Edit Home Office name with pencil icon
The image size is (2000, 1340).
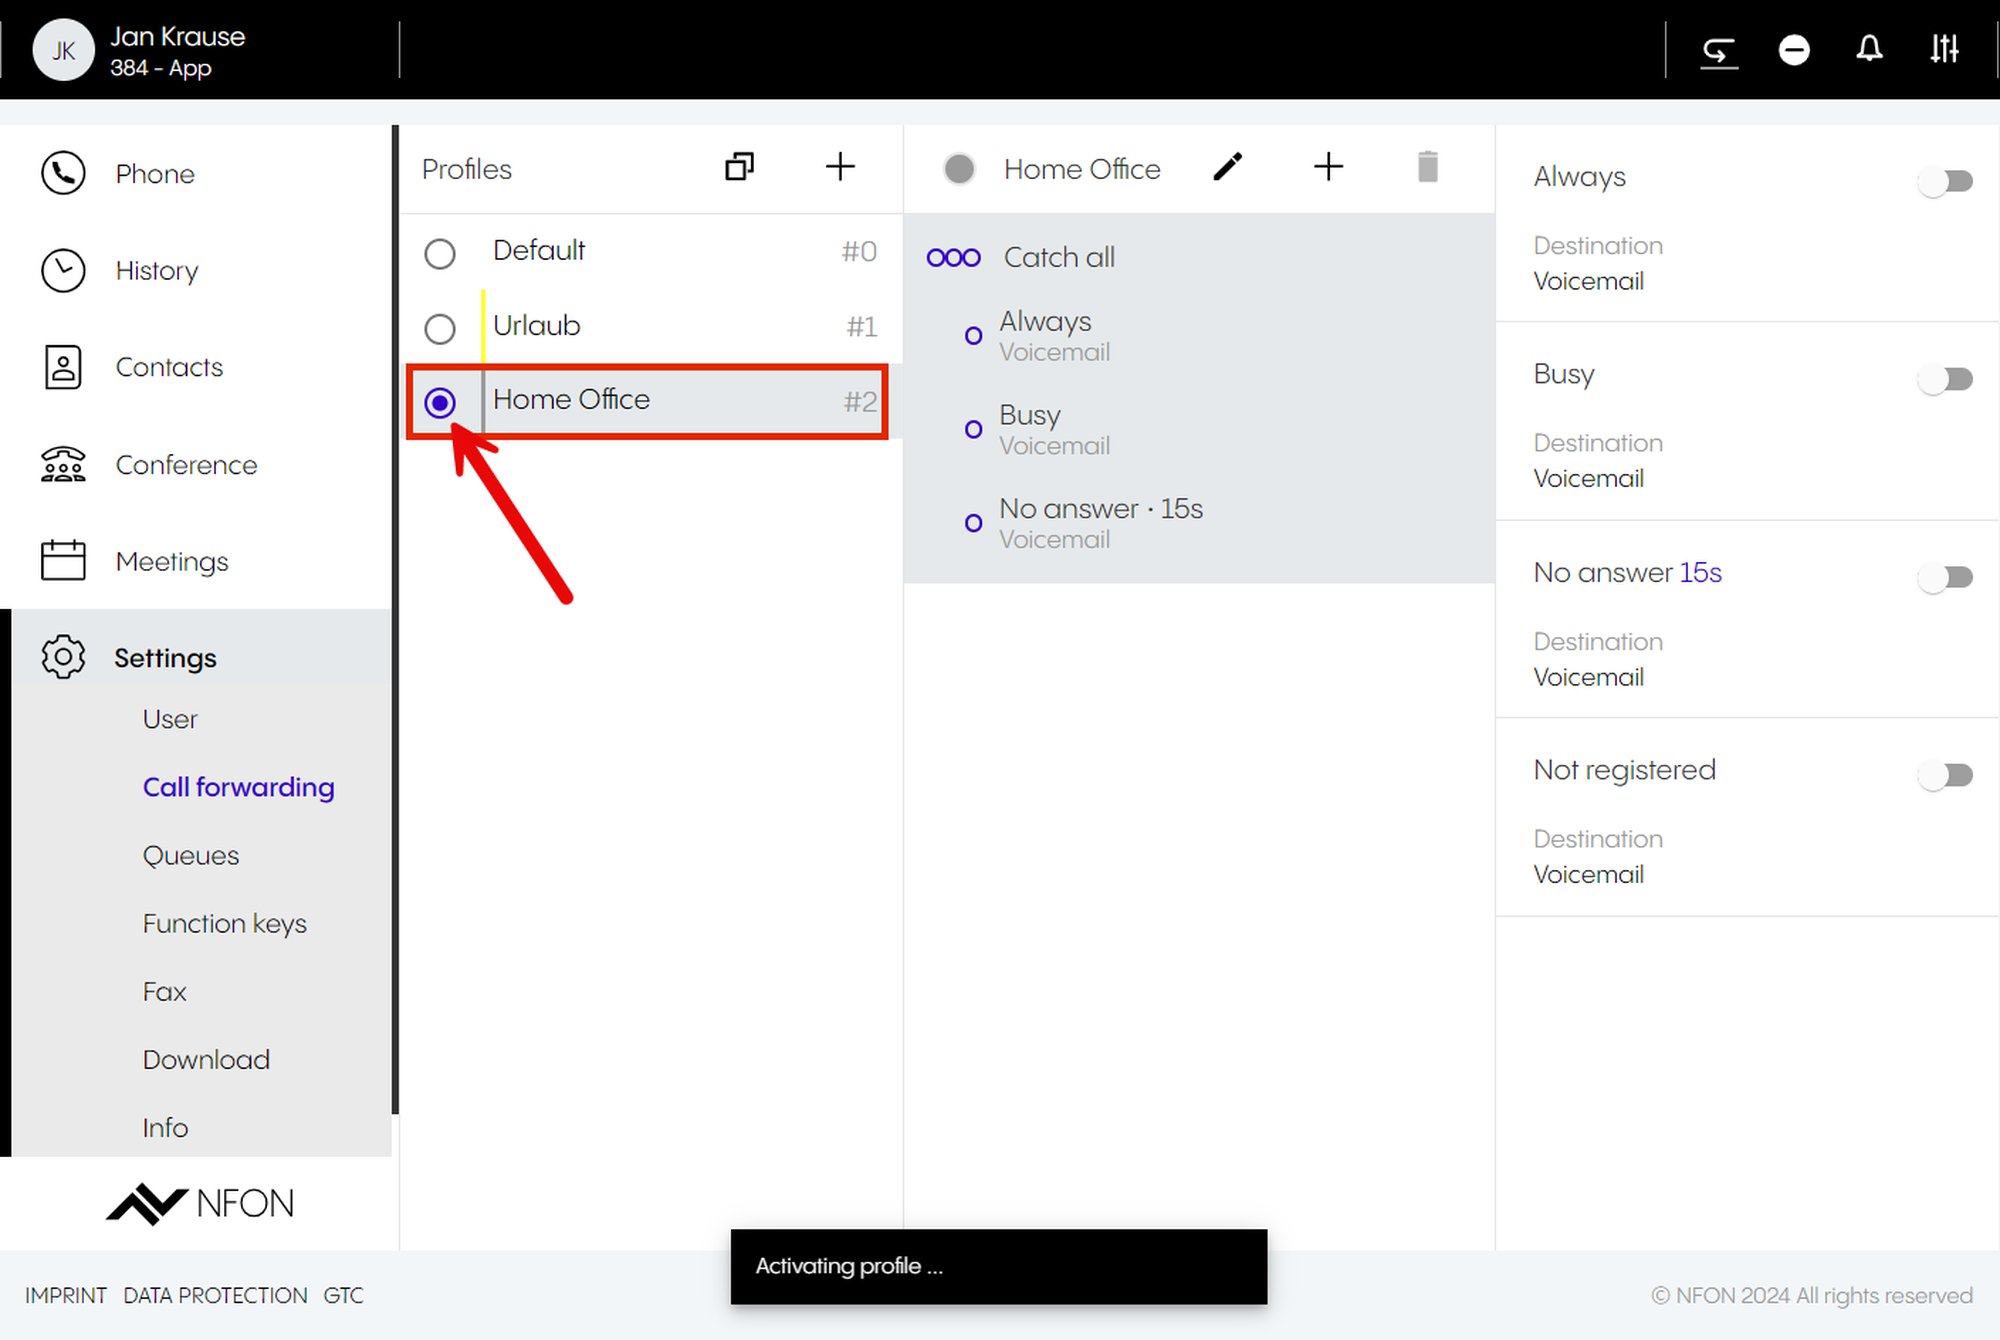click(x=1227, y=167)
